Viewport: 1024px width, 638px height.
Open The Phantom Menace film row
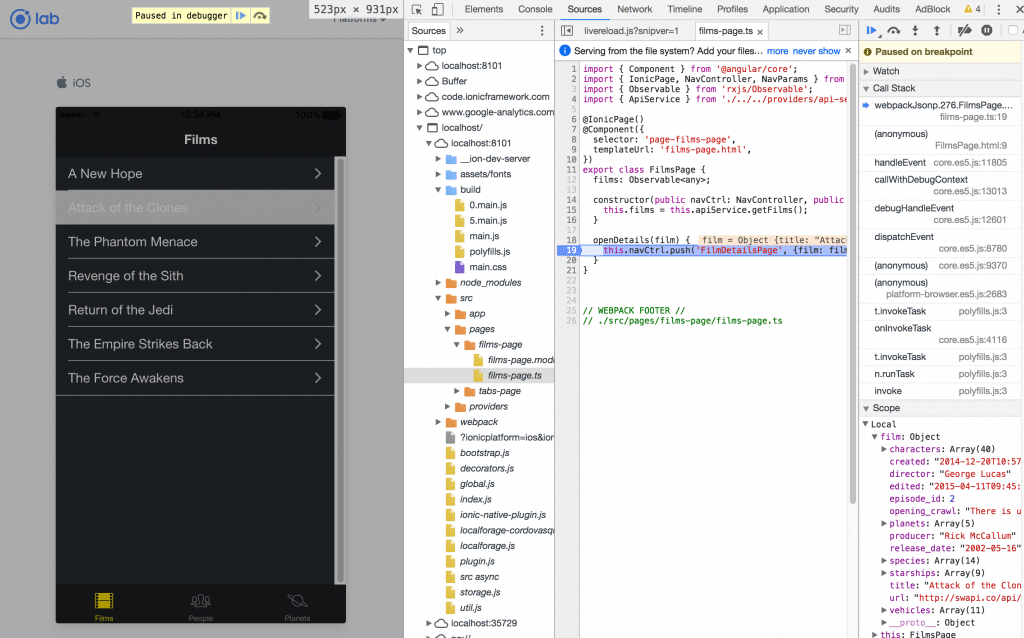[195, 242]
